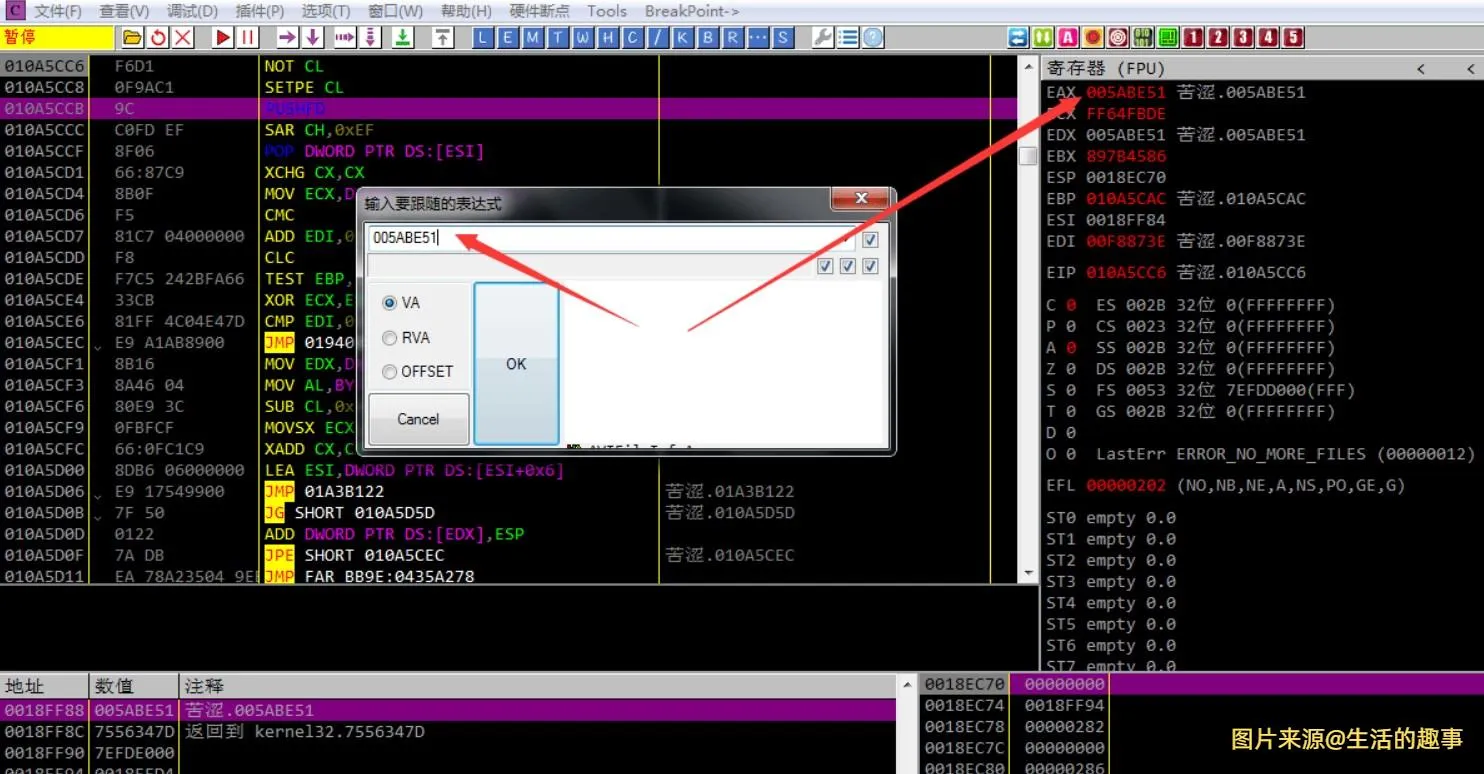The width and height of the screenshot is (1484, 774).
Task: Toggle the checkbox beside the expression field
Action: [x=870, y=240]
